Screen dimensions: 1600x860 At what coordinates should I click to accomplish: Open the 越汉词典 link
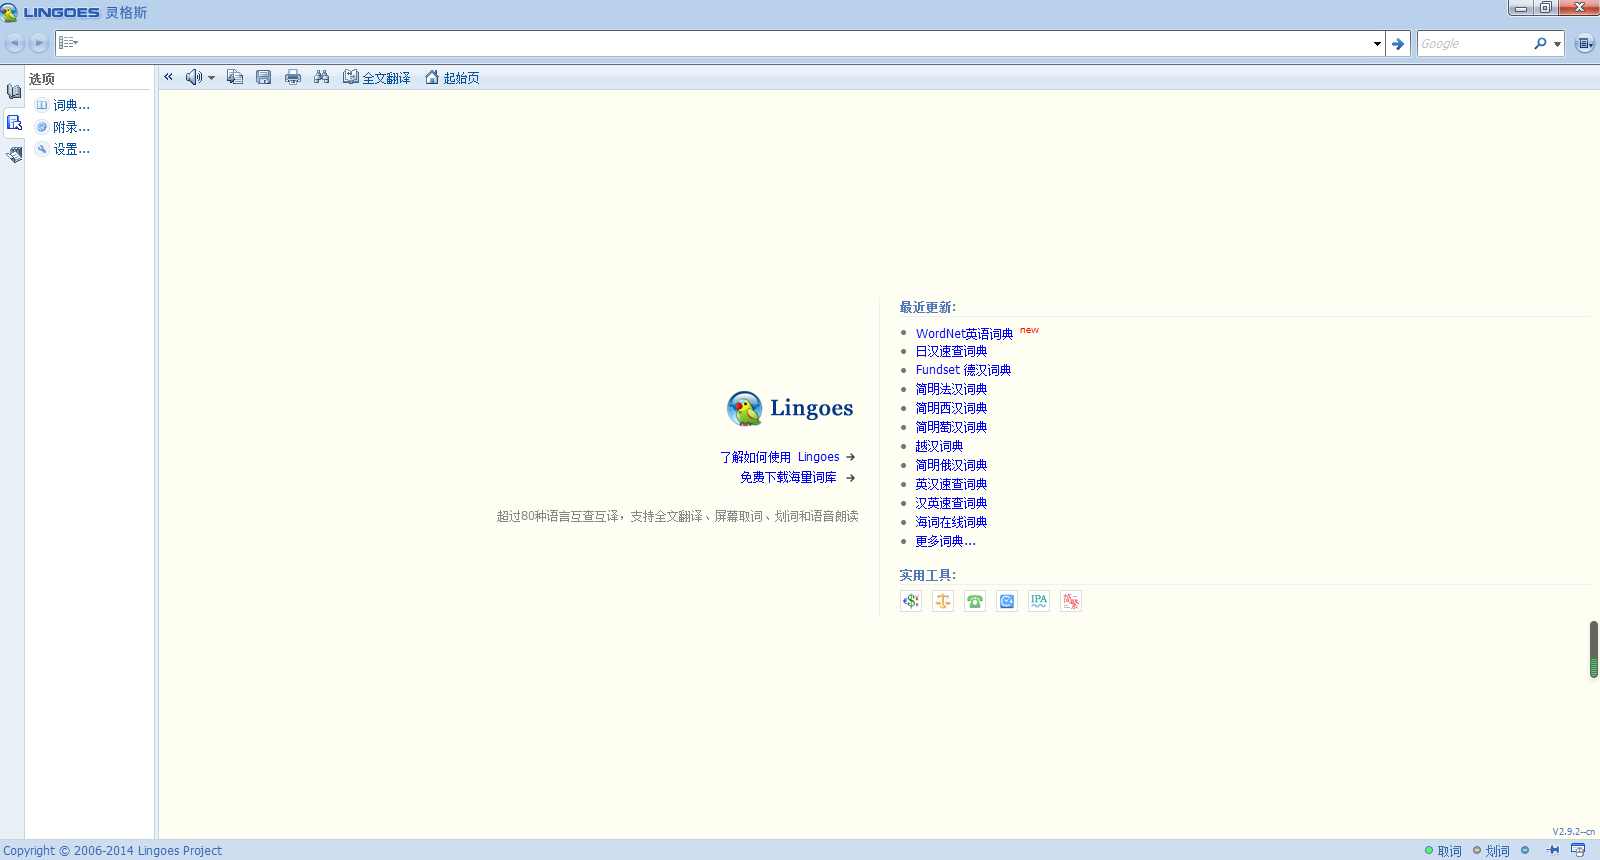tap(939, 446)
